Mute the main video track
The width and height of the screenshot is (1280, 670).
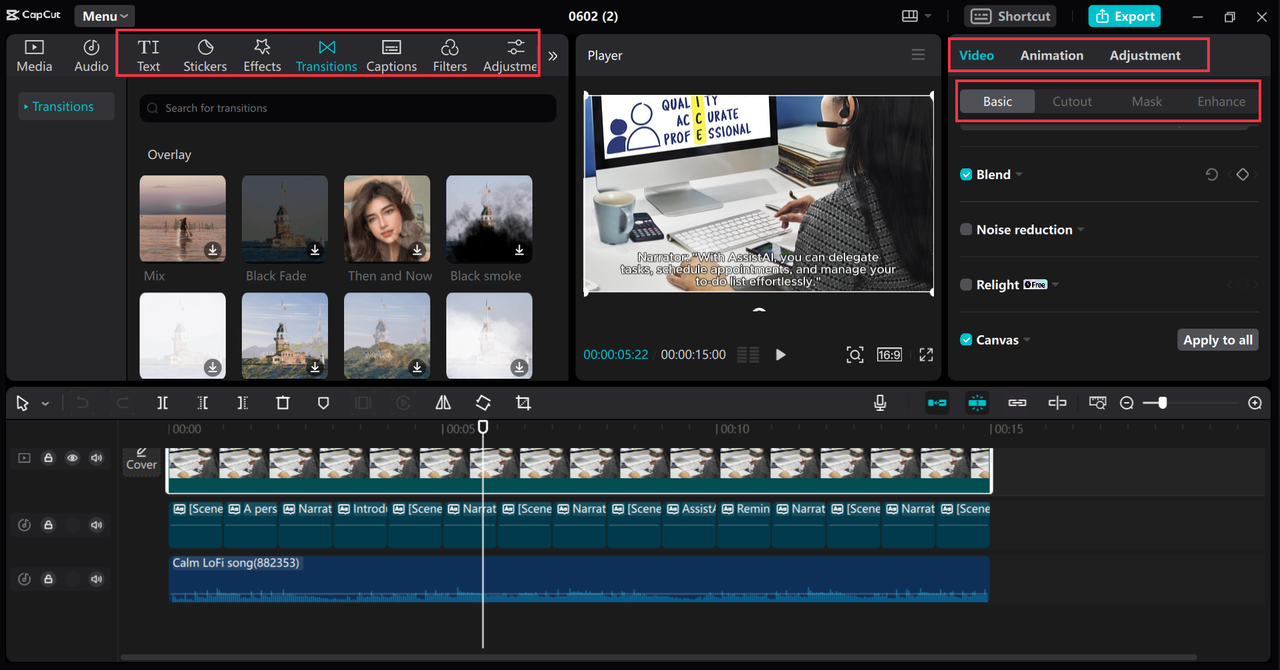coord(96,458)
